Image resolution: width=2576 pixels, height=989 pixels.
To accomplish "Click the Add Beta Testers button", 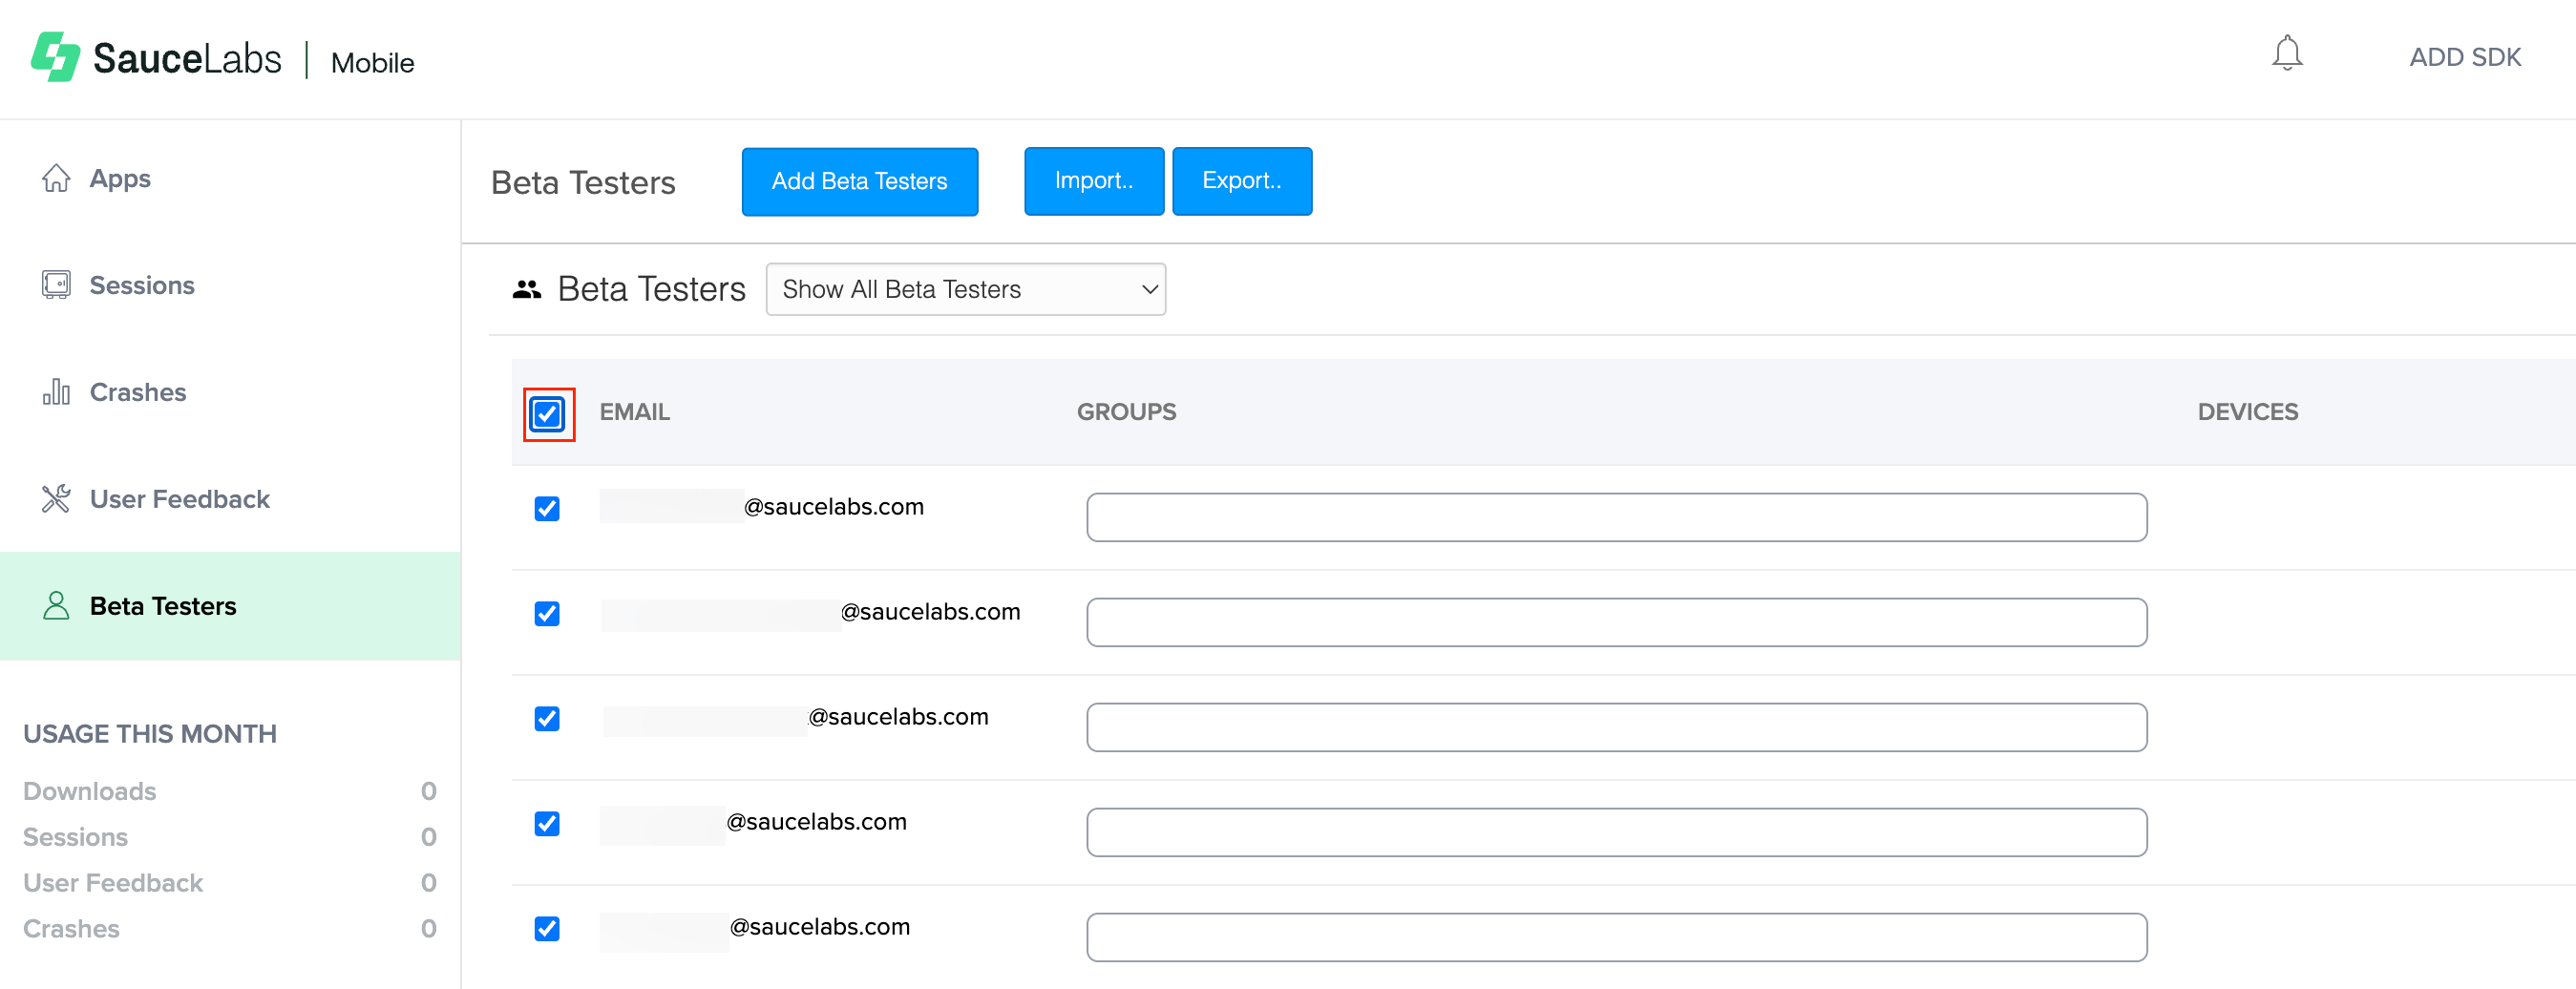I will pyautogui.click(x=859, y=181).
